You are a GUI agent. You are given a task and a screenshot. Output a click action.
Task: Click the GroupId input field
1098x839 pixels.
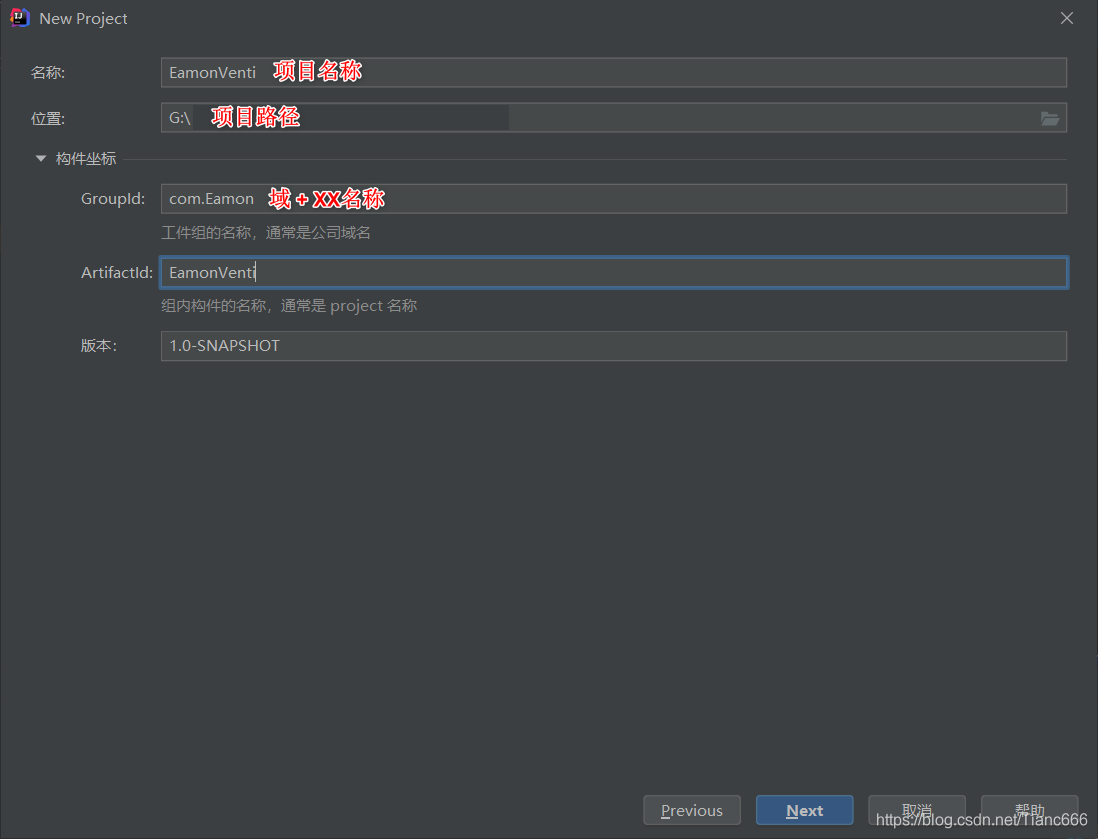(613, 199)
